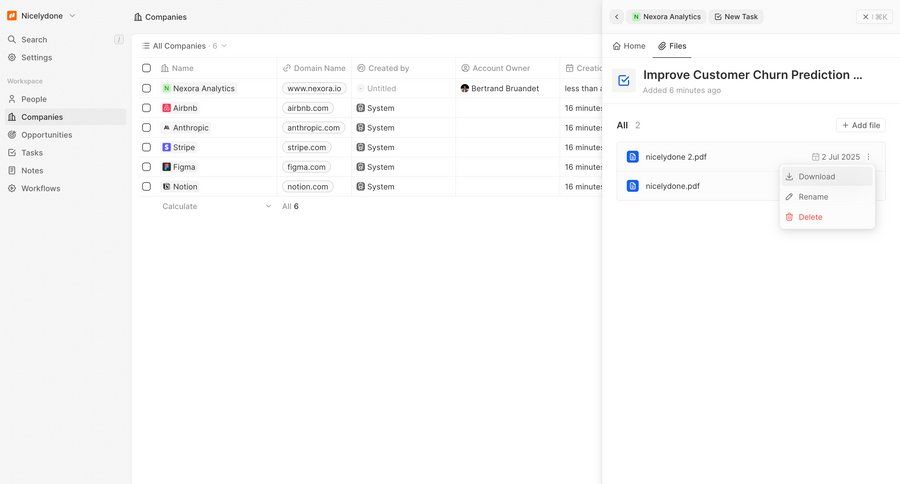The width and height of the screenshot is (900, 484).
Task: Open Settings in the sidebar
Action: [36, 57]
